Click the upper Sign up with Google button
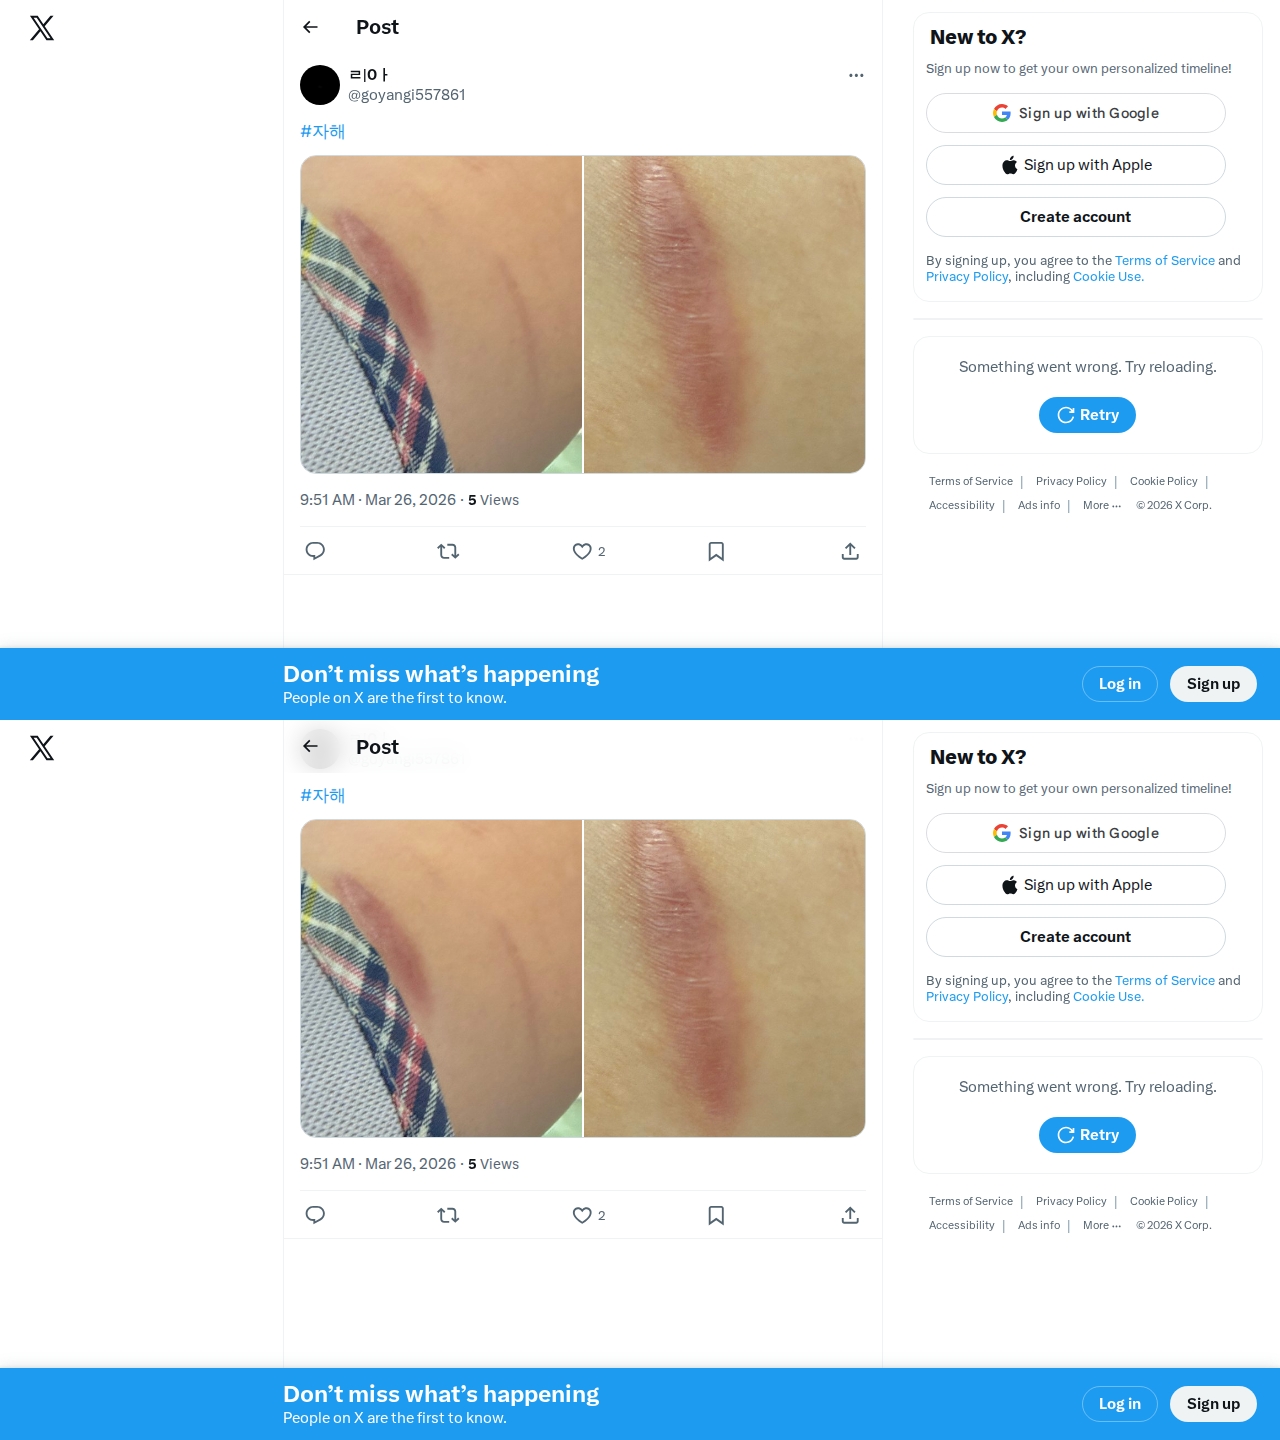The height and width of the screenshot is (1440, 1280). pos(1076,113)
